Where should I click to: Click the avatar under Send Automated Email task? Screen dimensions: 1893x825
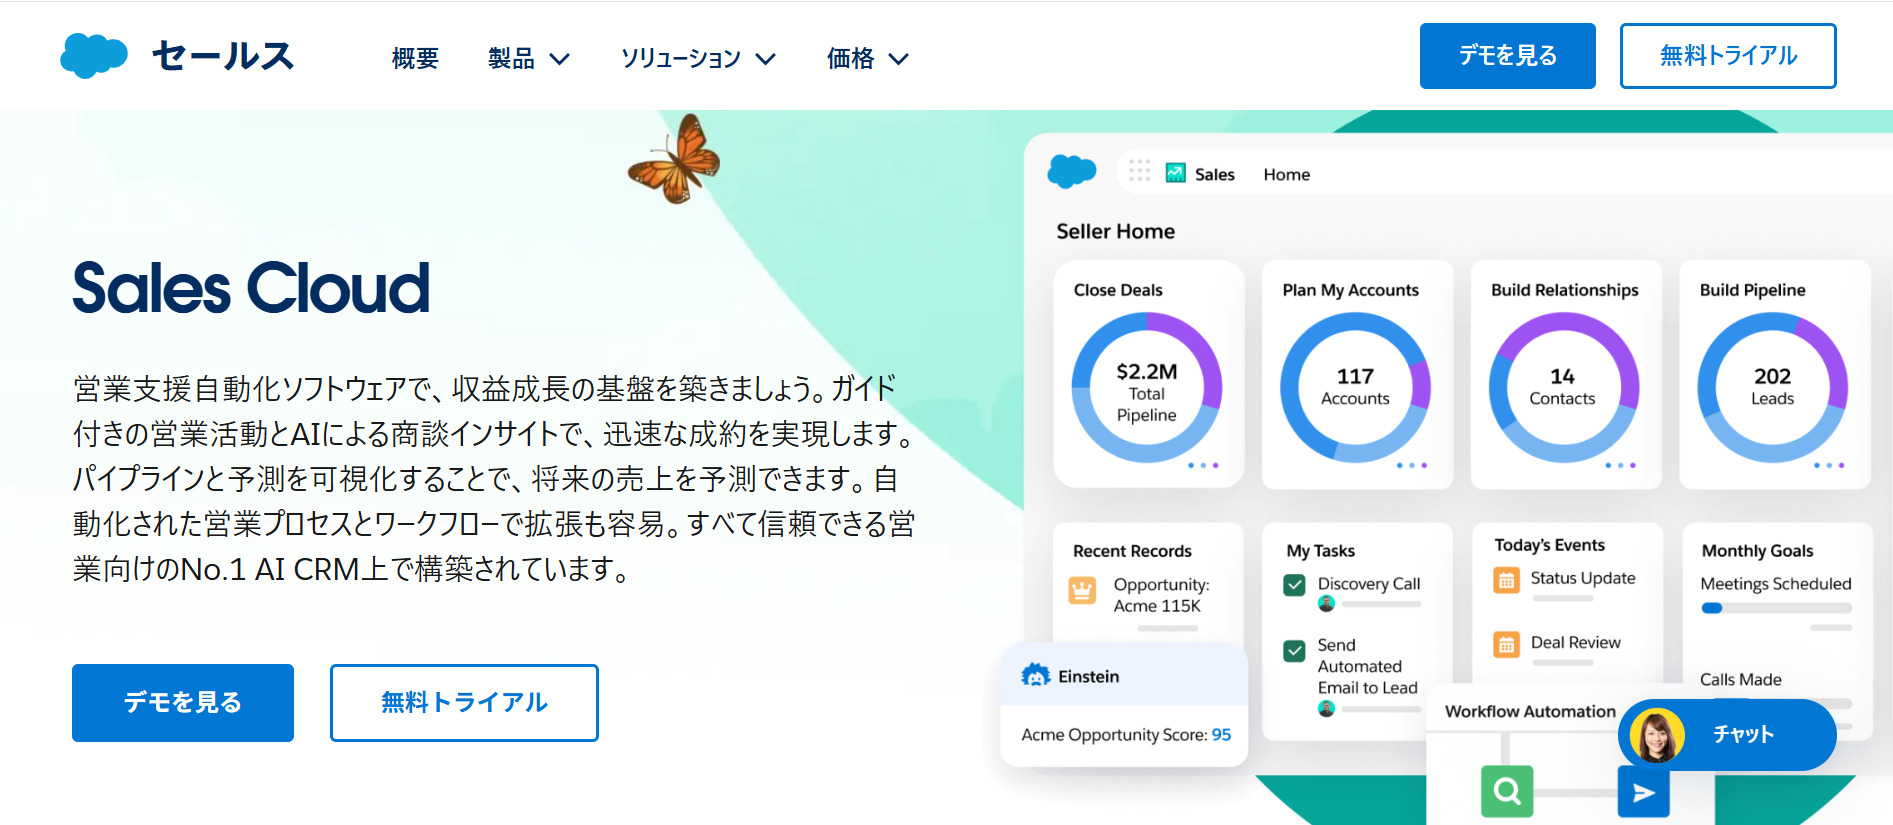[1327, 709]
